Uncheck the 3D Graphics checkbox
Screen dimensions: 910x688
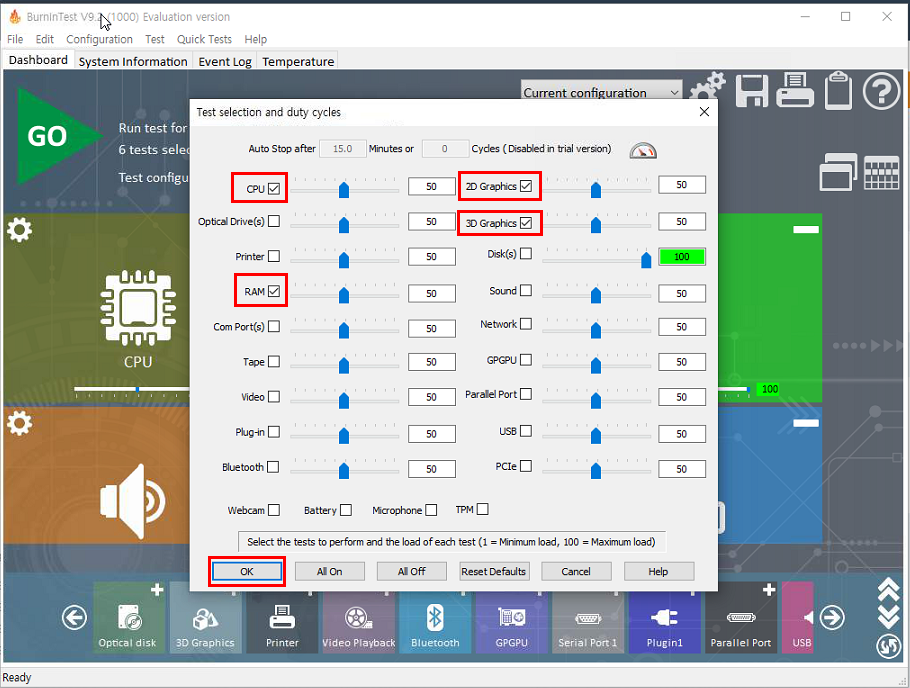[526, 223]
